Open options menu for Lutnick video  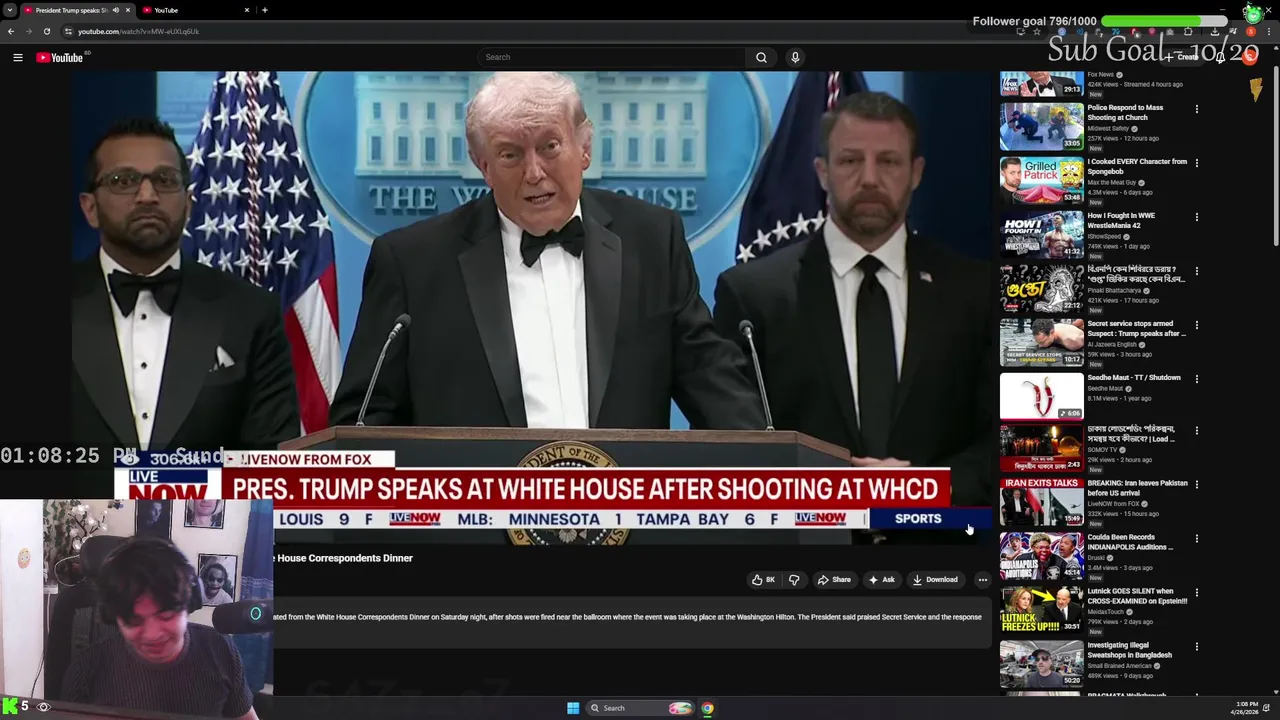click(1197, 593)
